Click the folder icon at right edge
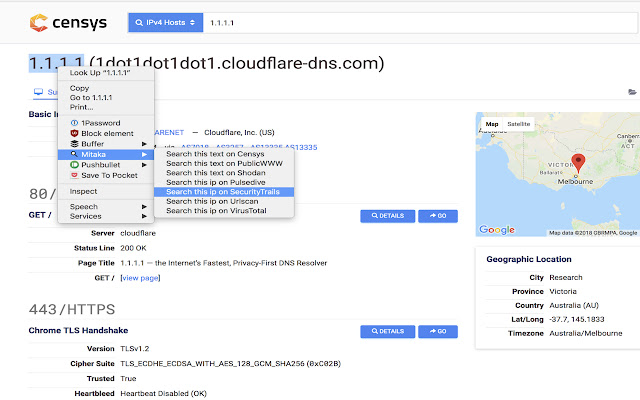This screenshot has width=640, height=400. pos(632,92)
